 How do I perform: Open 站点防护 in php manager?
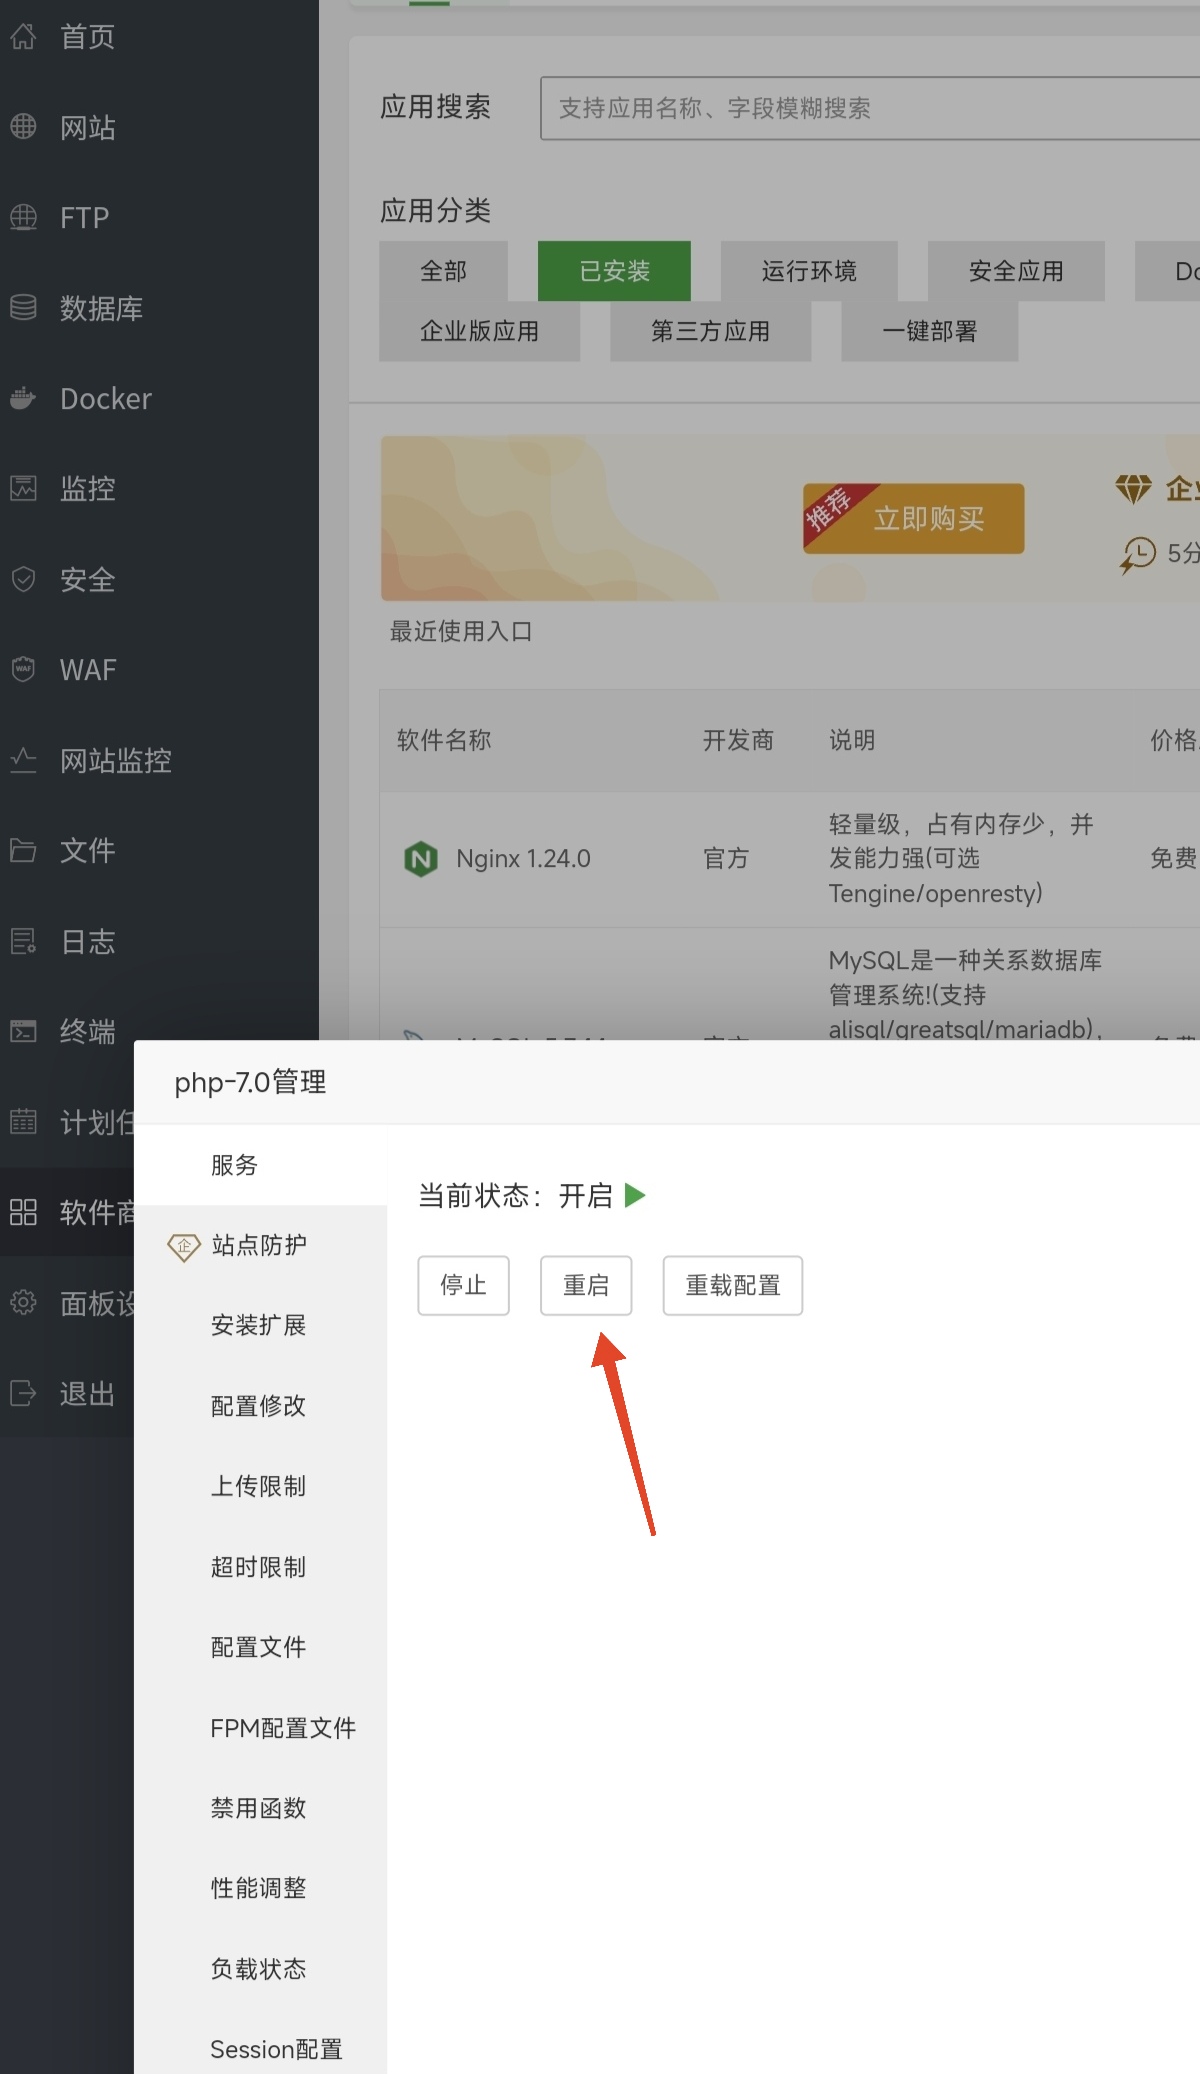[260, 1245]
